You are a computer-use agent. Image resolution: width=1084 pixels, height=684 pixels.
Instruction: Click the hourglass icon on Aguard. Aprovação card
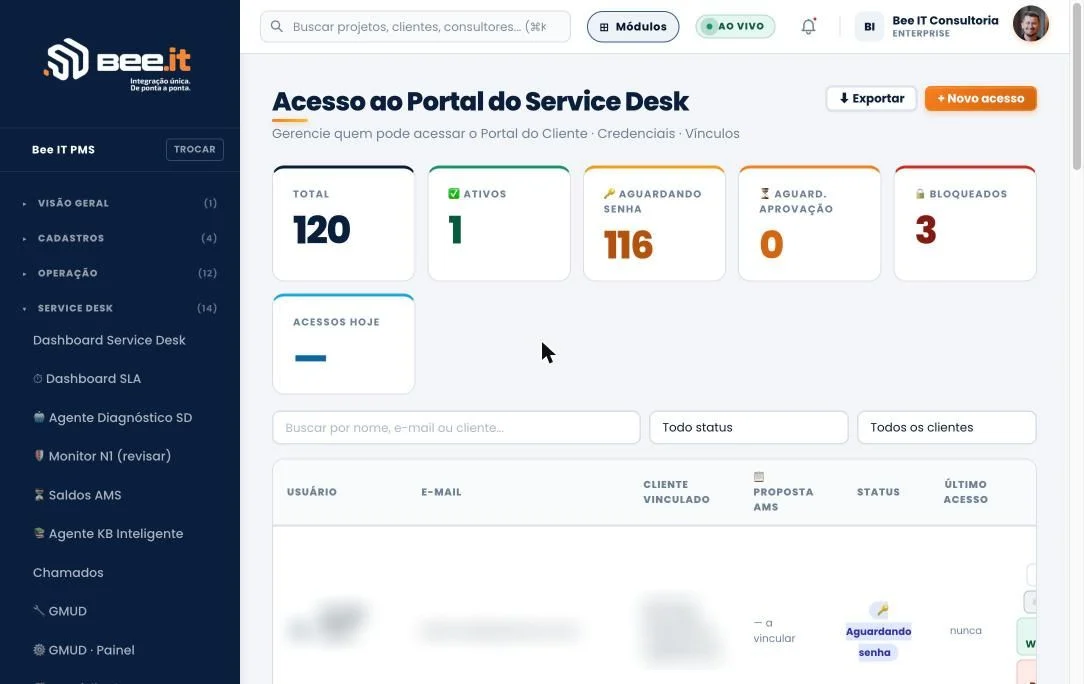tap(765, 194)
